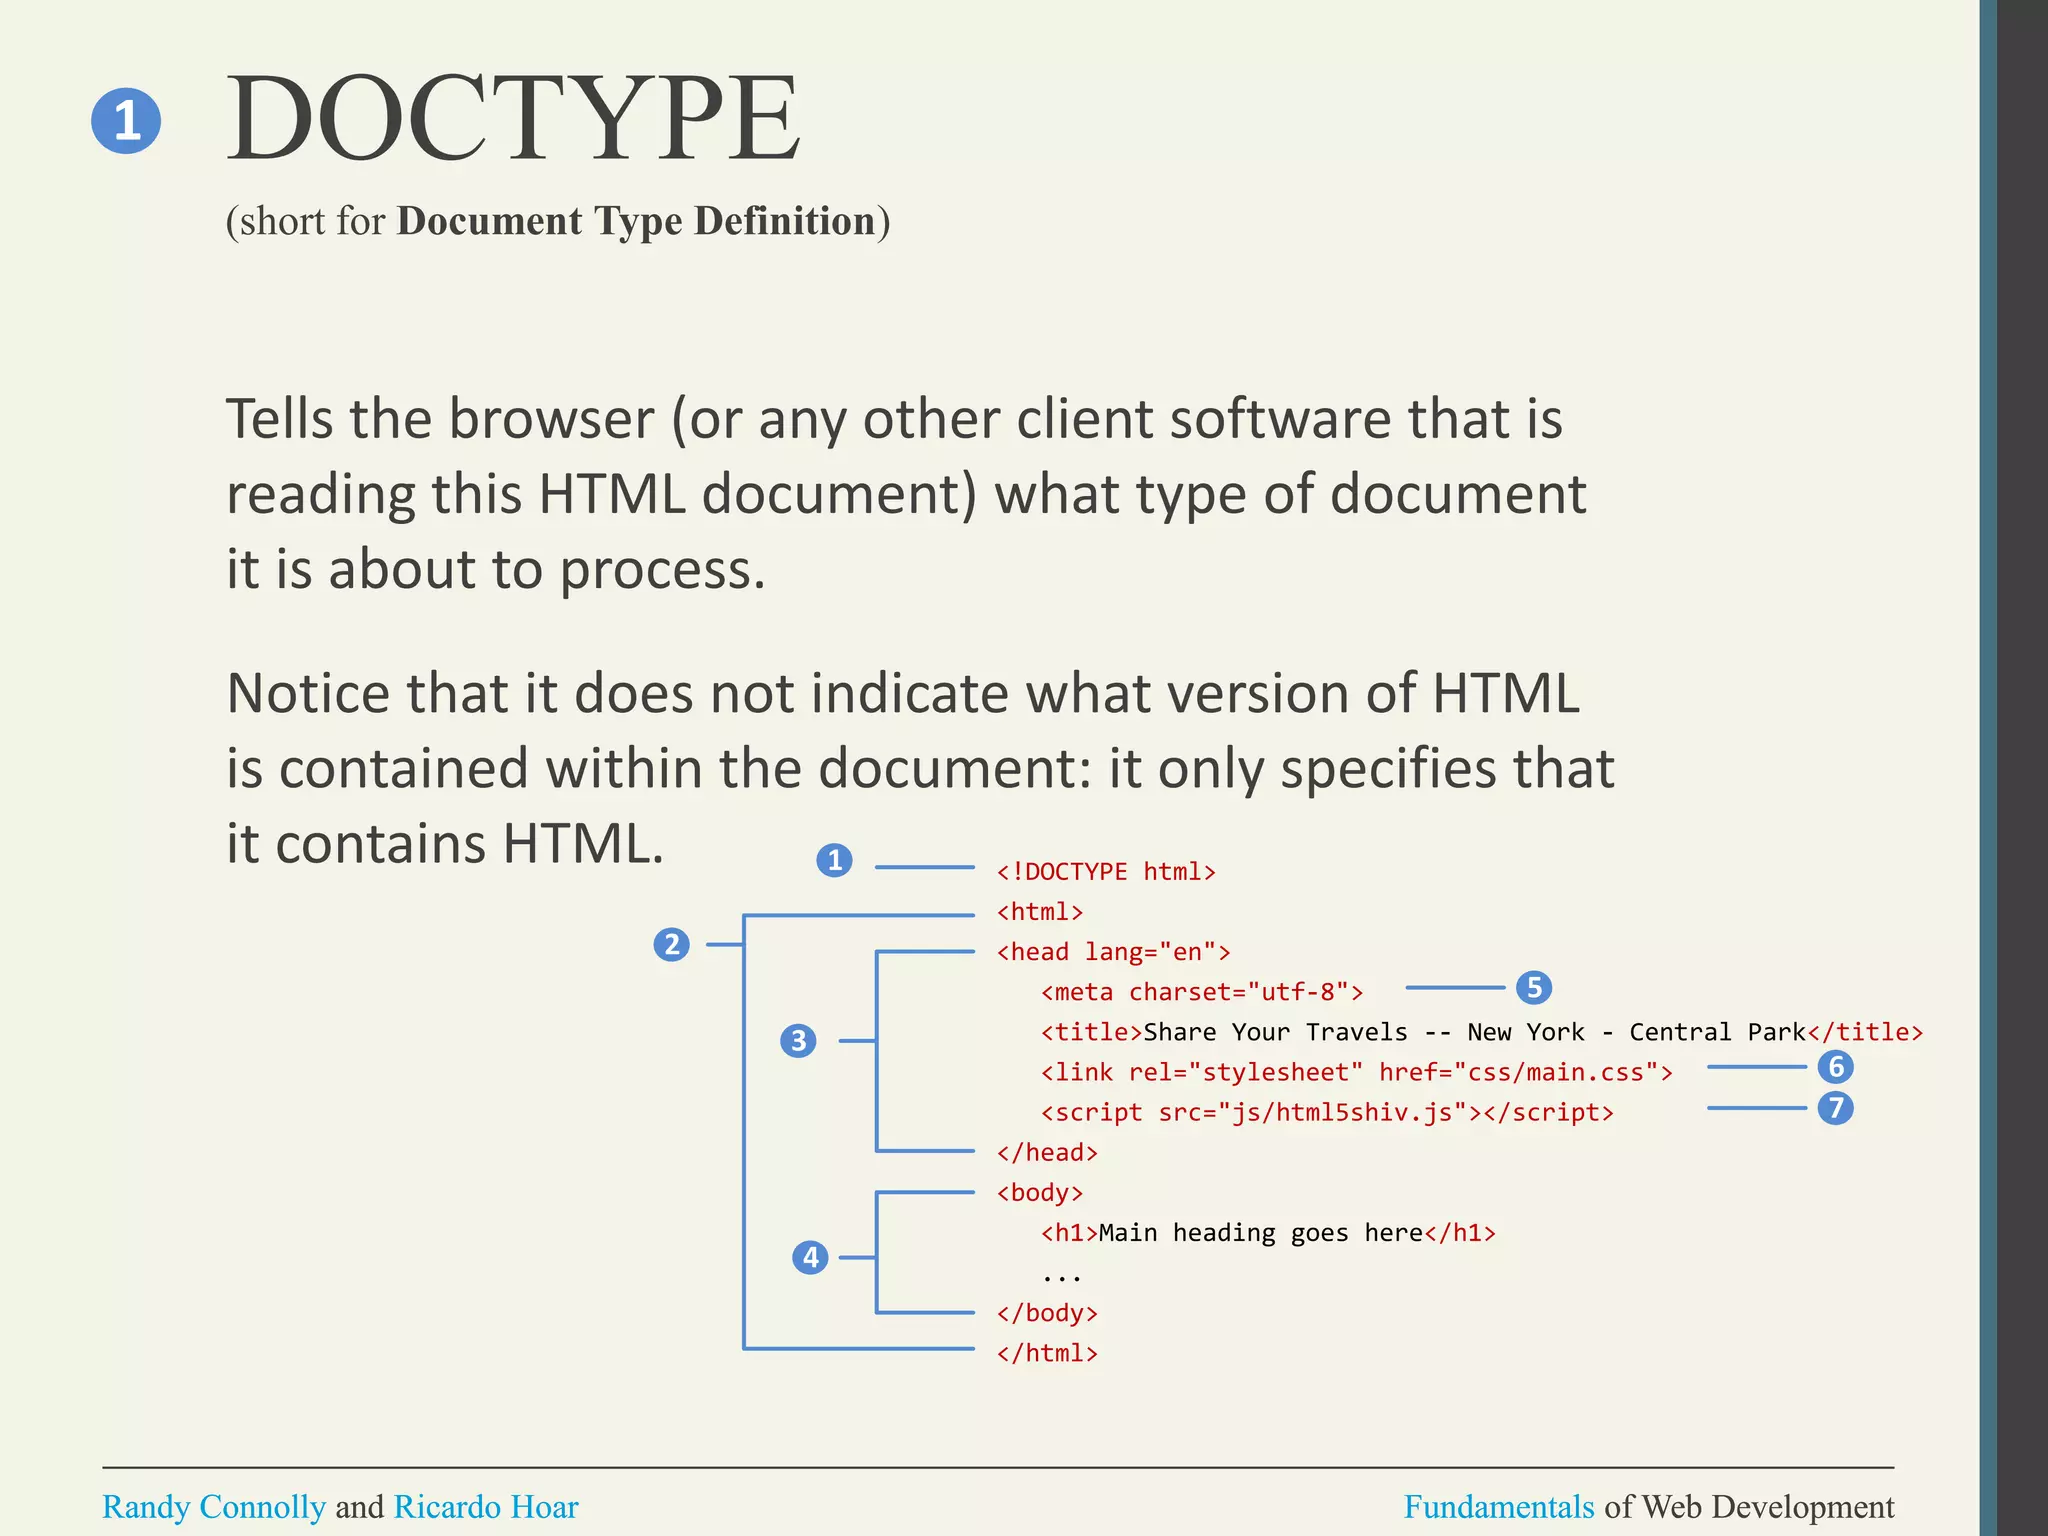Click the 'Randy Connolly' author link
Screen dimensions: 2048x1536
214,1506
